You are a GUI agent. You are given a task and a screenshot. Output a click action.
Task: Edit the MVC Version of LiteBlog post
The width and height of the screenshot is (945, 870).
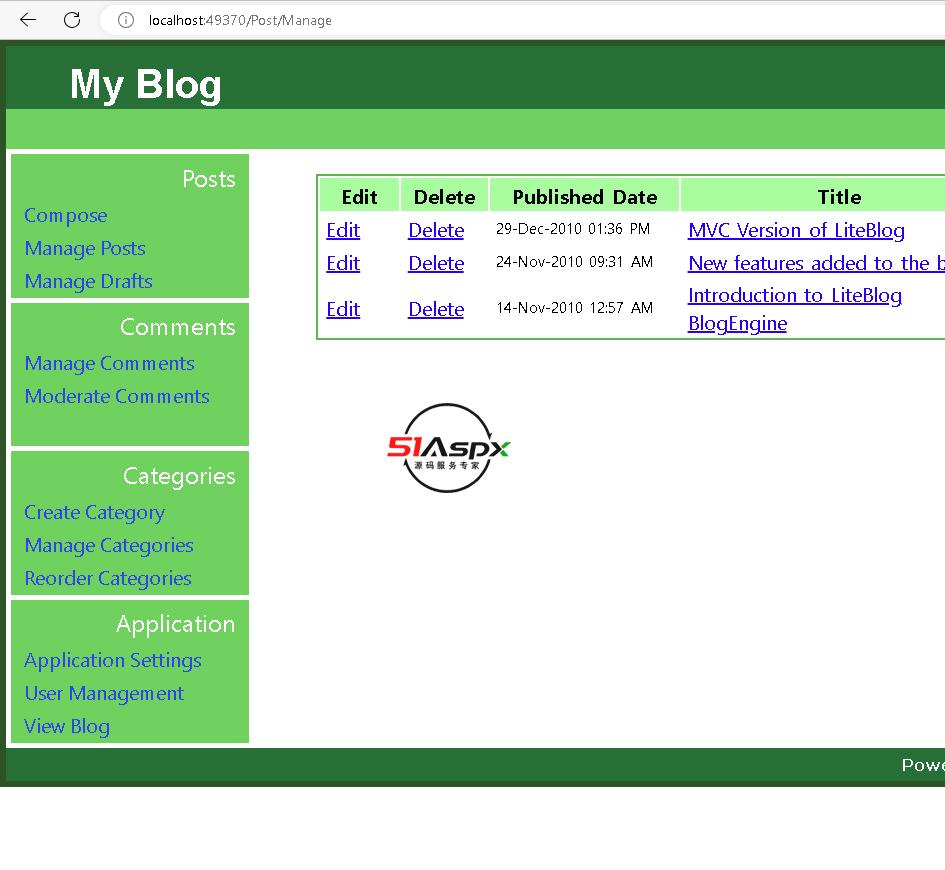pyautogui.click(x=343, y=230)
